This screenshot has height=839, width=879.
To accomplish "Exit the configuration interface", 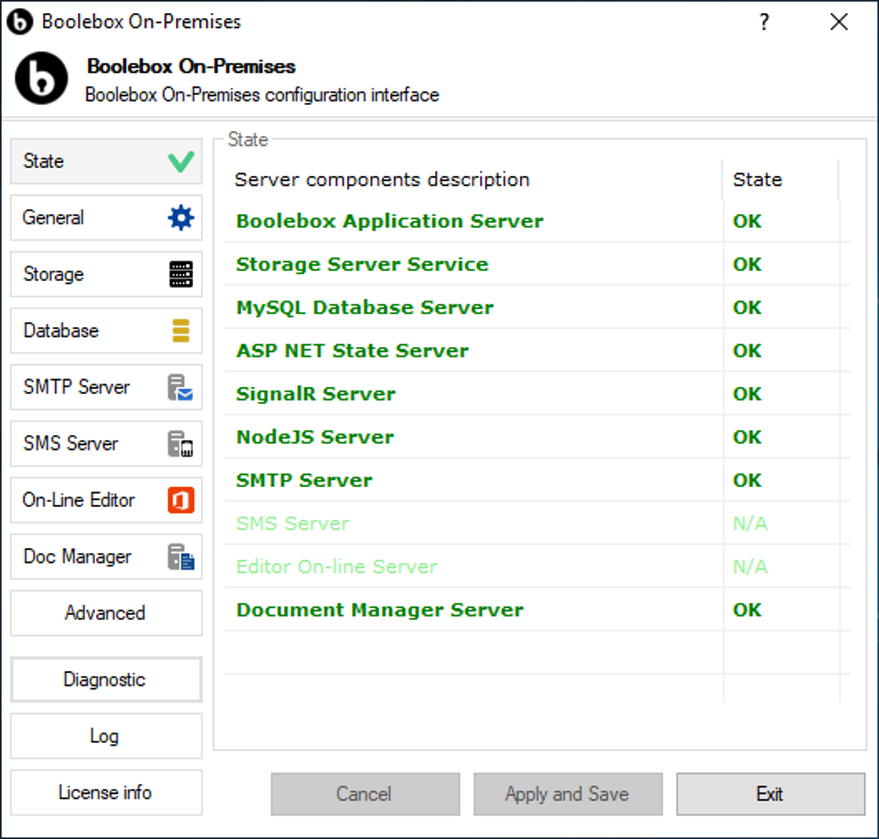I will (x=771, y=794).
